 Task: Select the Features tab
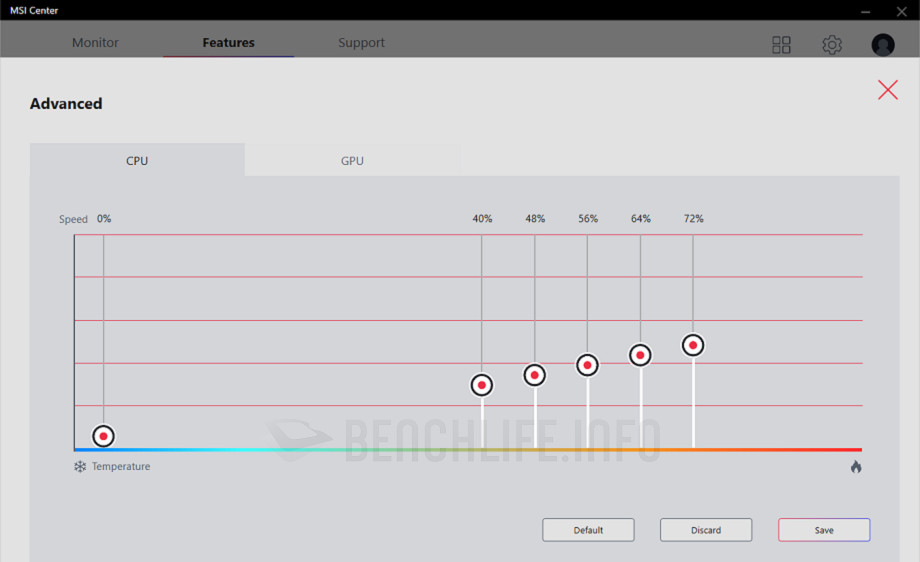(x=228, y=43)
